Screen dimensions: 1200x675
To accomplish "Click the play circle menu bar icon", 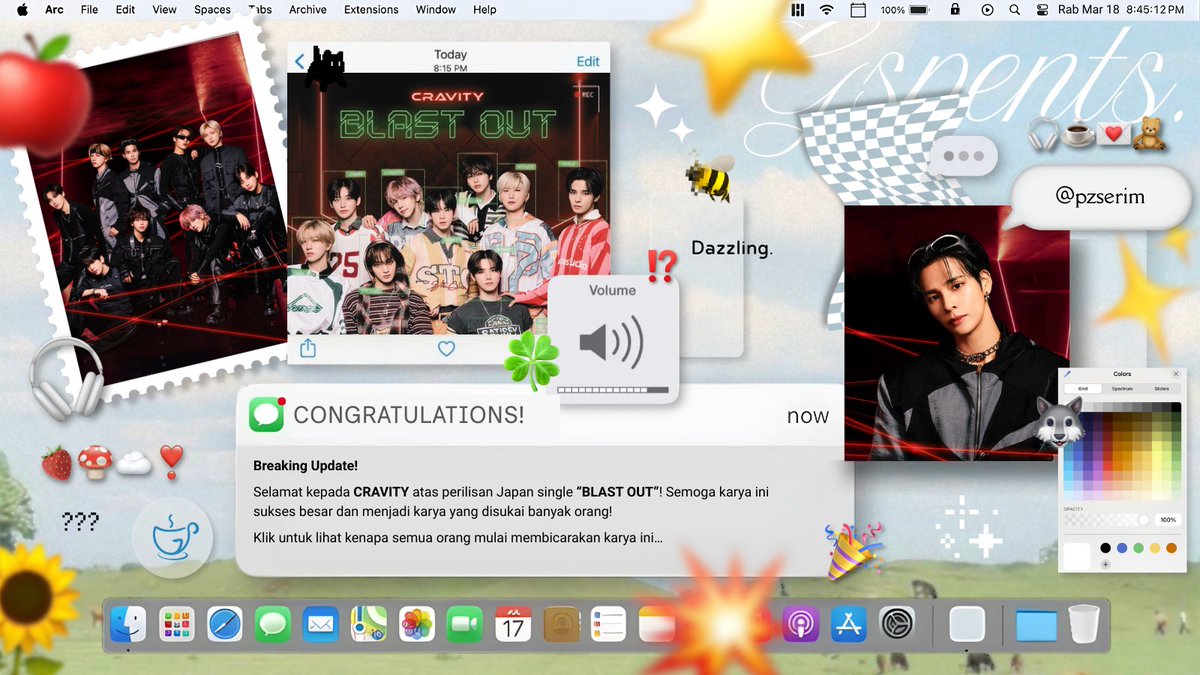I will (x=988, y=9).
